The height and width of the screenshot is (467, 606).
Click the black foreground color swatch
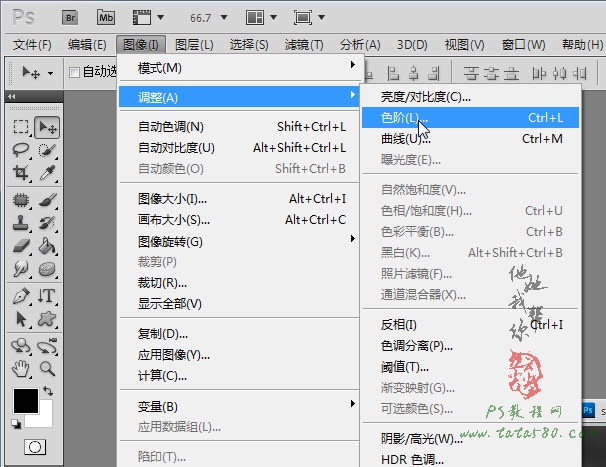(x=26, y=401)
